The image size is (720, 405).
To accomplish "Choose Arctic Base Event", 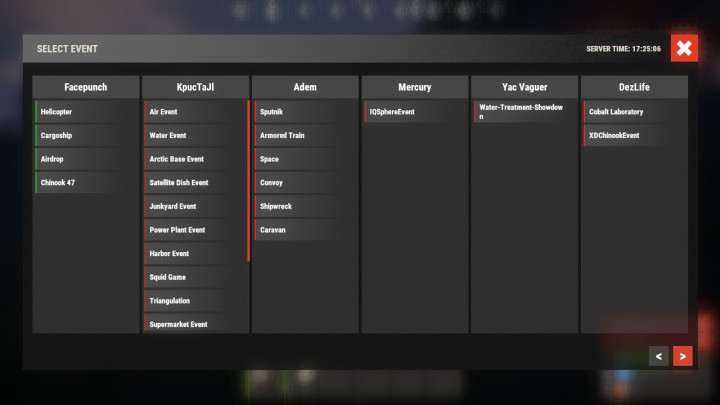I will [x=195, y=159].
